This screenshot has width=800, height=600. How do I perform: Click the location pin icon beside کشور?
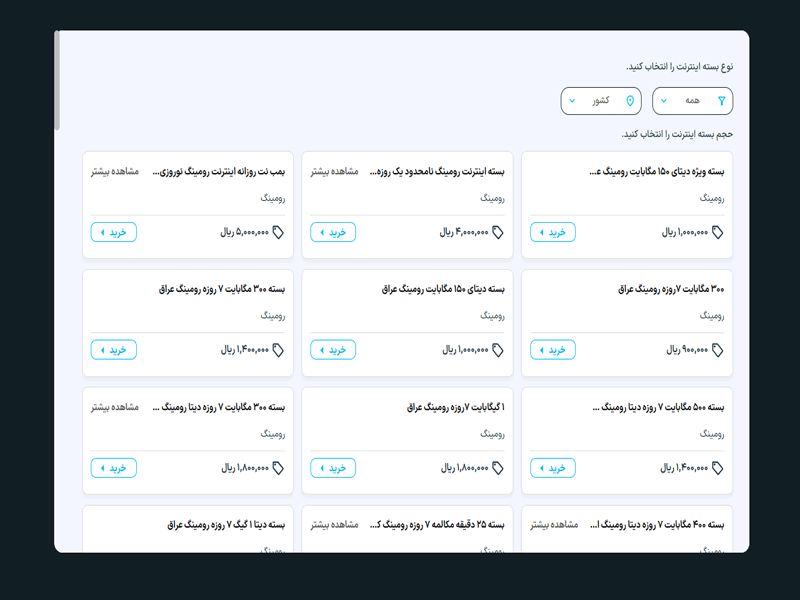(x=630, y=101)
